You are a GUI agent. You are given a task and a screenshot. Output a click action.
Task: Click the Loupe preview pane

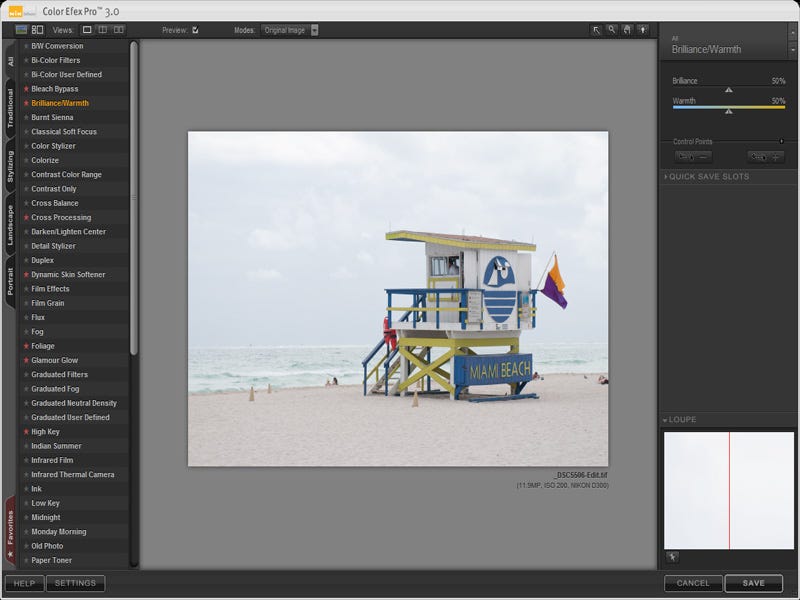(x=729, y=490)
